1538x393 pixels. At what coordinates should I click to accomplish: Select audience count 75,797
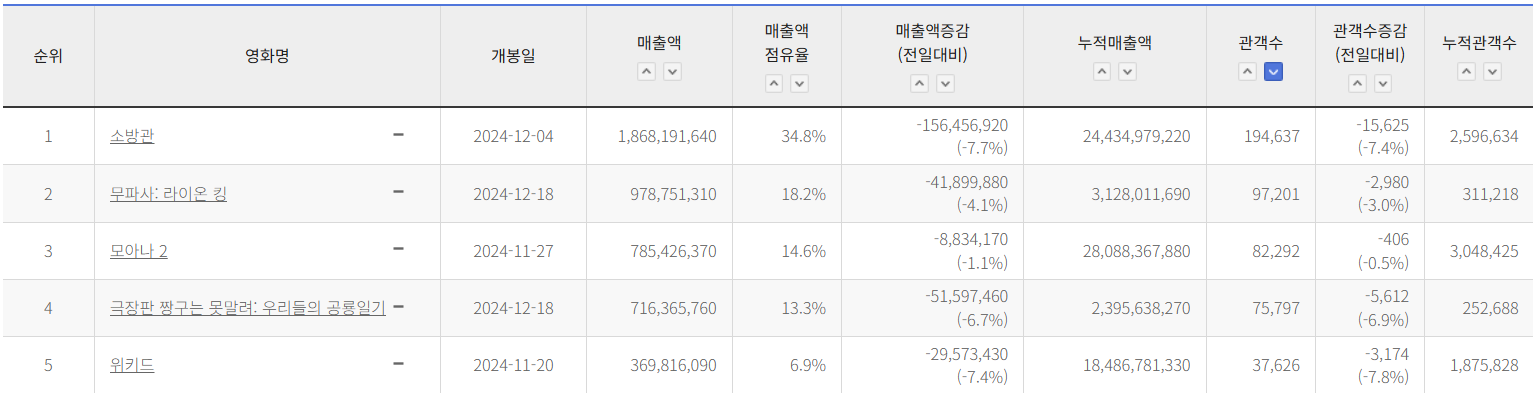pos(1276,309)
